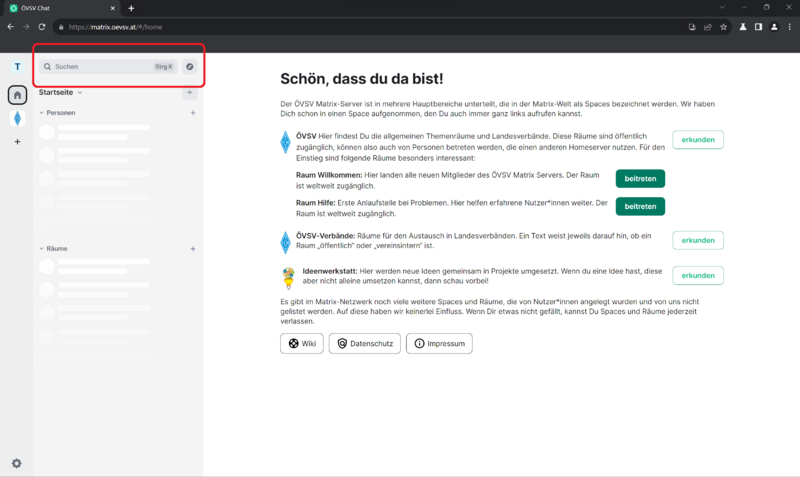This screenshot has height=477, width=800.
Task: Add a room via Räume plus icon
Action: point(193,249)
